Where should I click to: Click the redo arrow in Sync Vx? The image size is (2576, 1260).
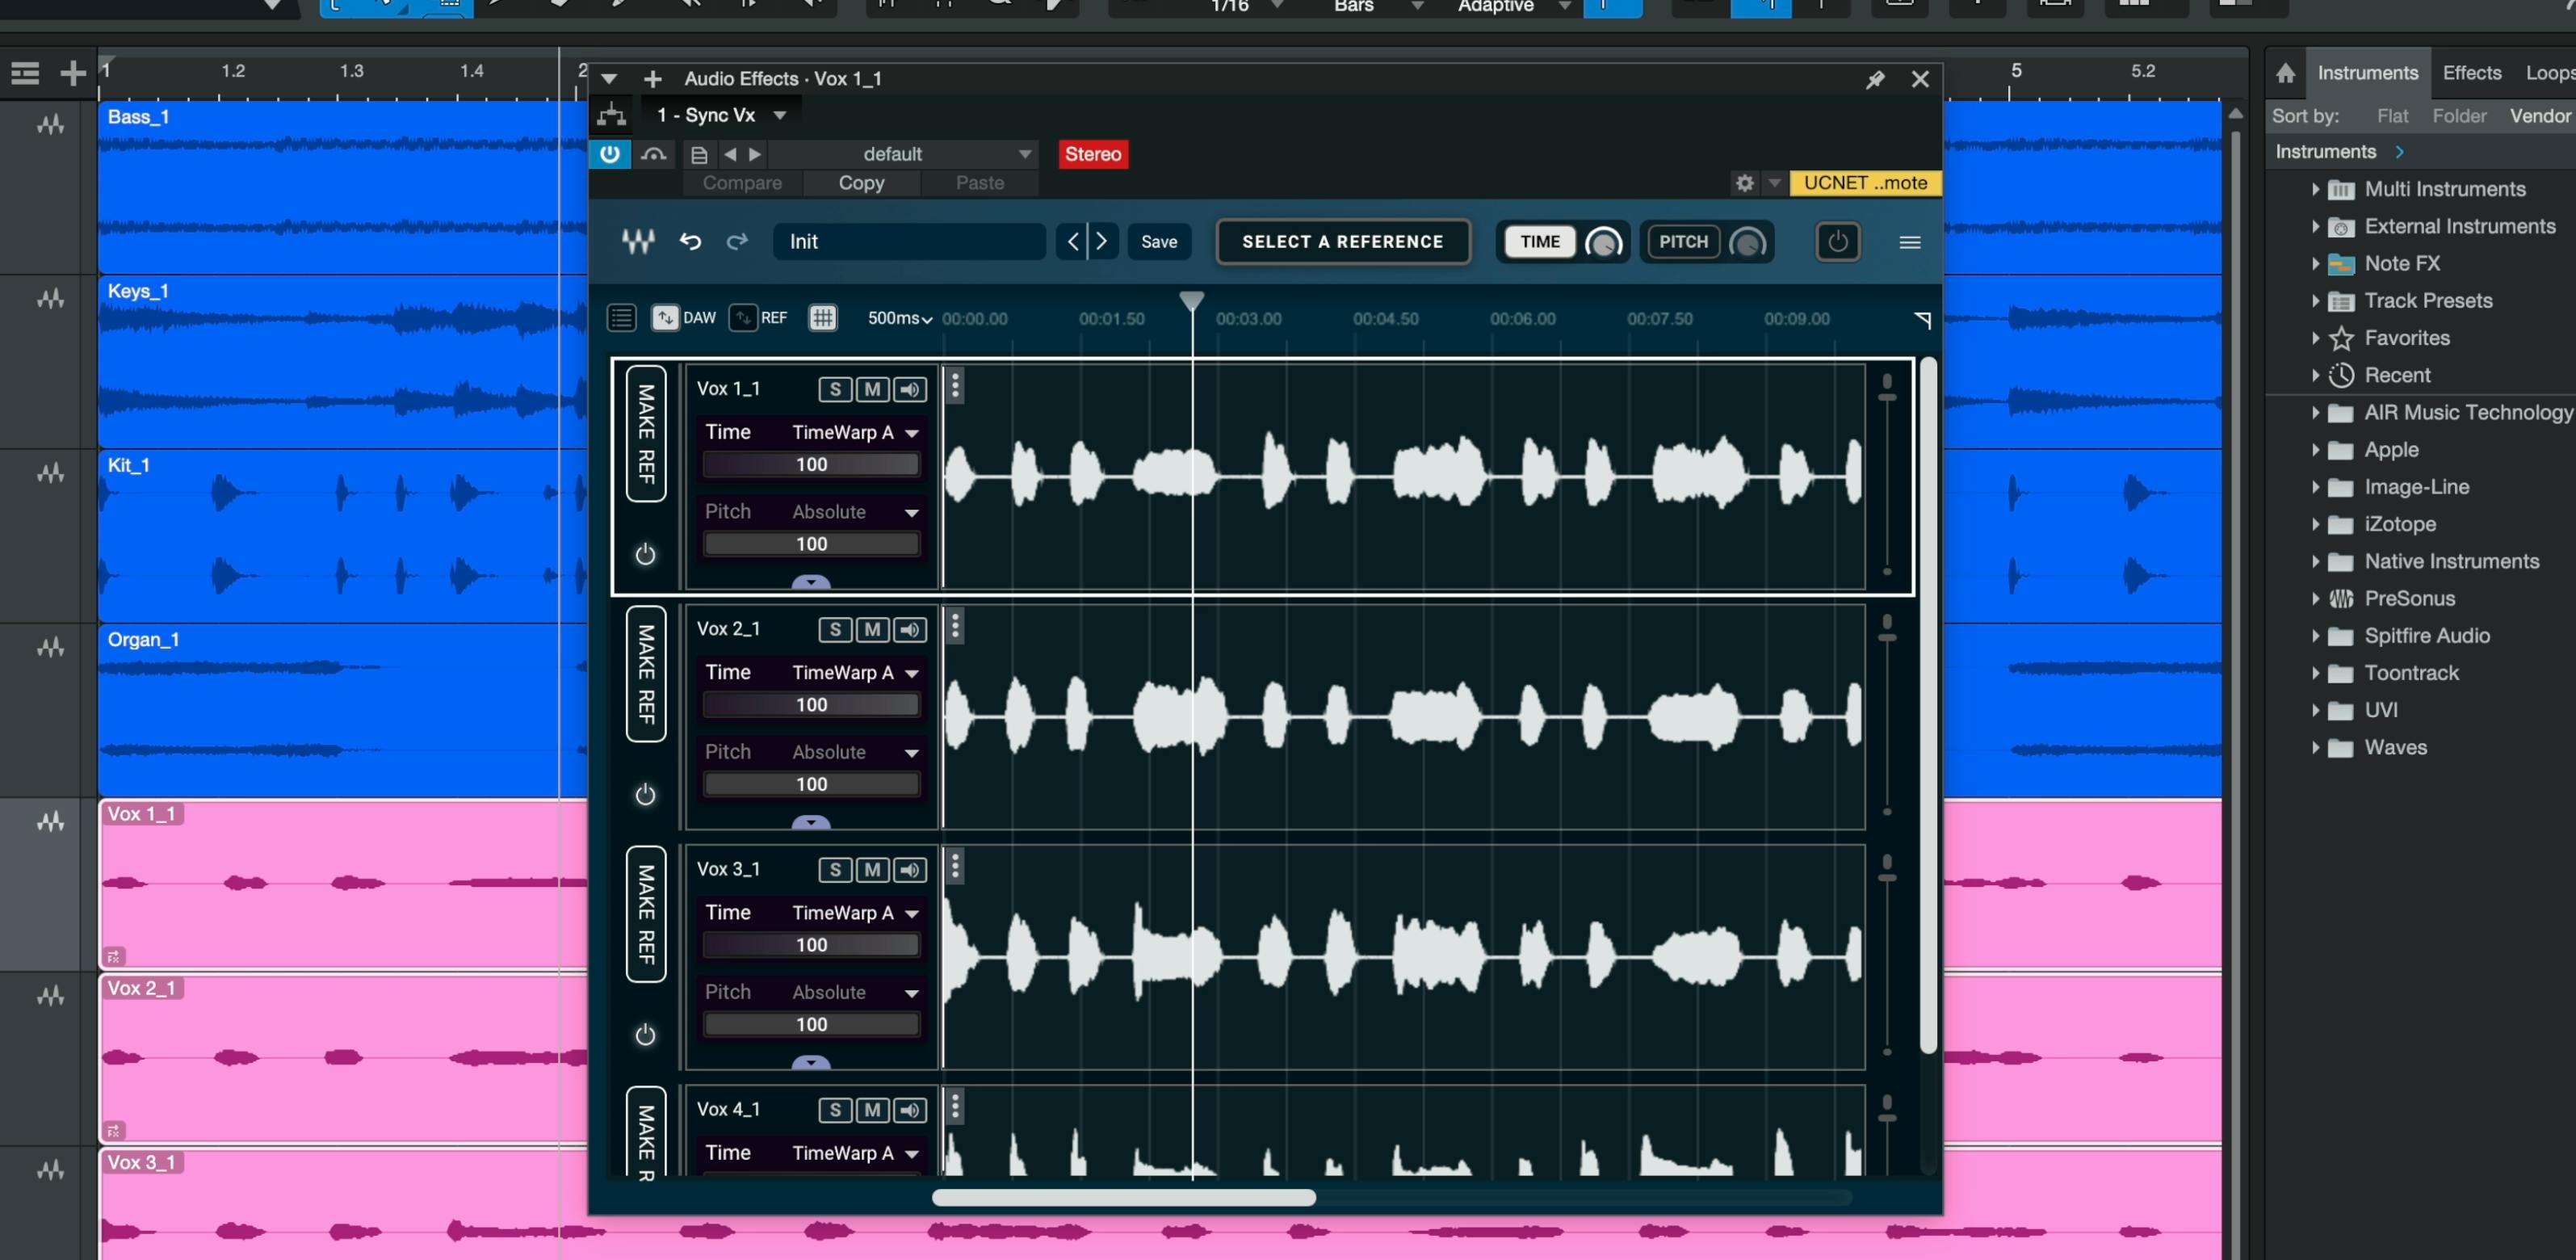tap(737, 241)
